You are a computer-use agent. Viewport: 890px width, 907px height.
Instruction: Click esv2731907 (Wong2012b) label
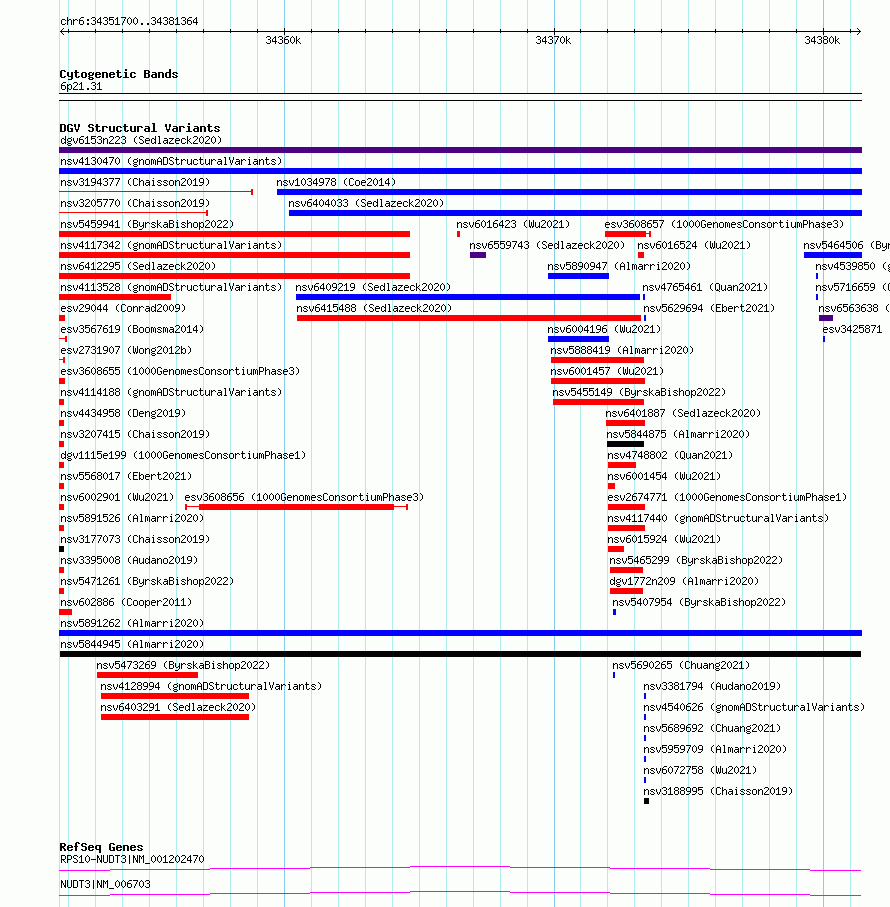(126, 351)
